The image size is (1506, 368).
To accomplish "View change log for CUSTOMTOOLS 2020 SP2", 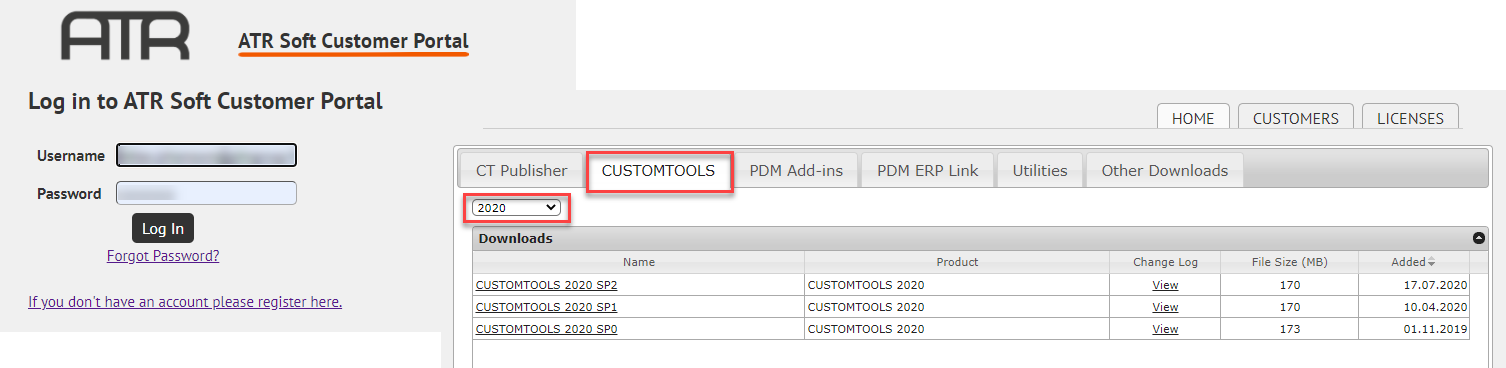I will 1165,285.
